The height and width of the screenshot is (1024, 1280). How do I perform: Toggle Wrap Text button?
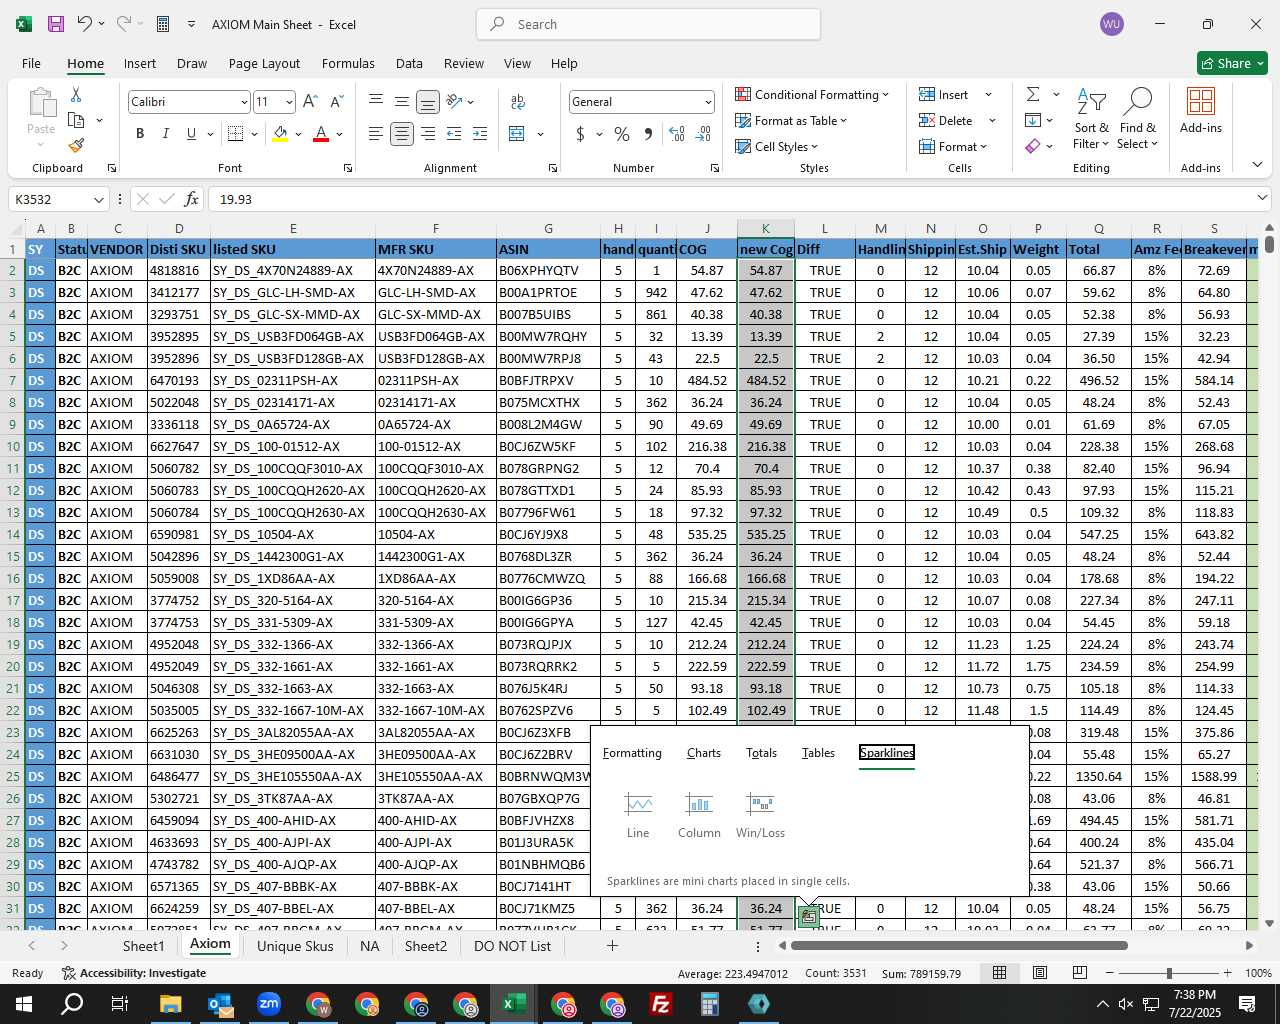point(518,101)
